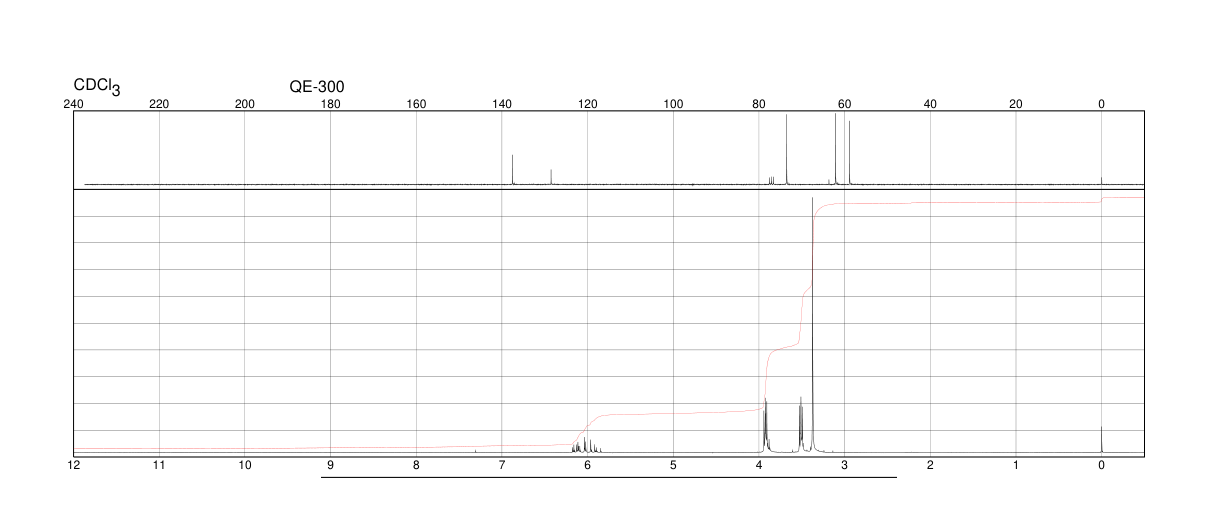The height and width of the screenshot is (528, 1224).
Task: Click the 0 ppm carbon axis label
Action: (1101, 104)
